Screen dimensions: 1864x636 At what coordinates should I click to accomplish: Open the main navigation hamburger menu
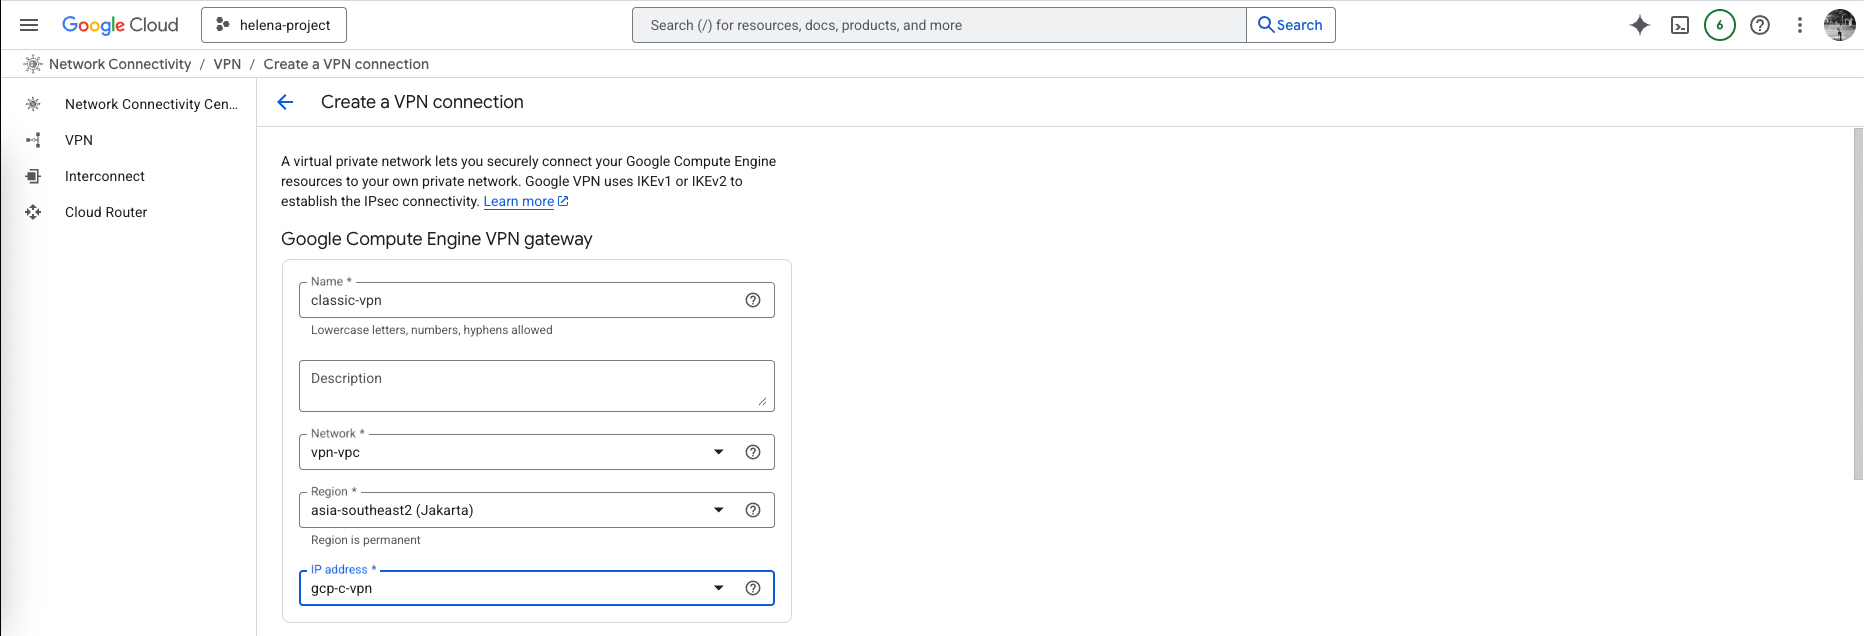pos(29,25)
